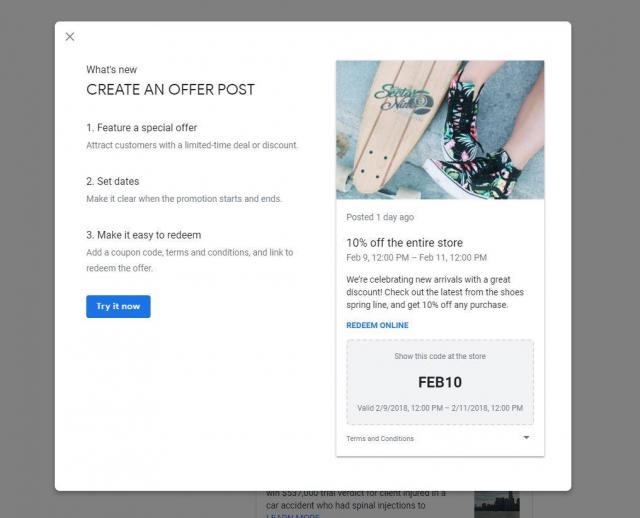Image resolution: width=640 pixels, height=518 pixels.
Task: Click the Make it easy to redeem heading
Action: (144, 235)
